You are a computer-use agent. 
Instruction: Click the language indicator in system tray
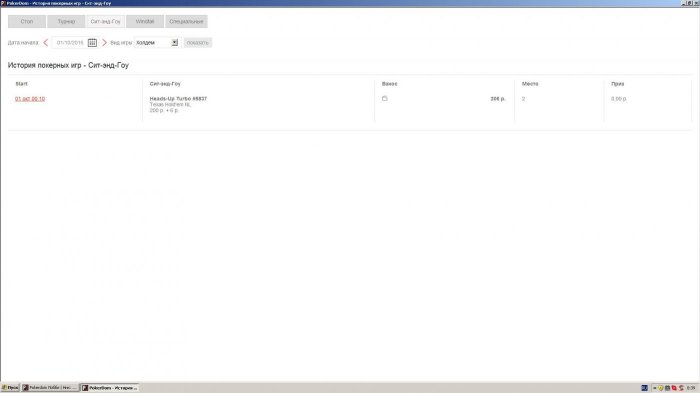[644, 388]
